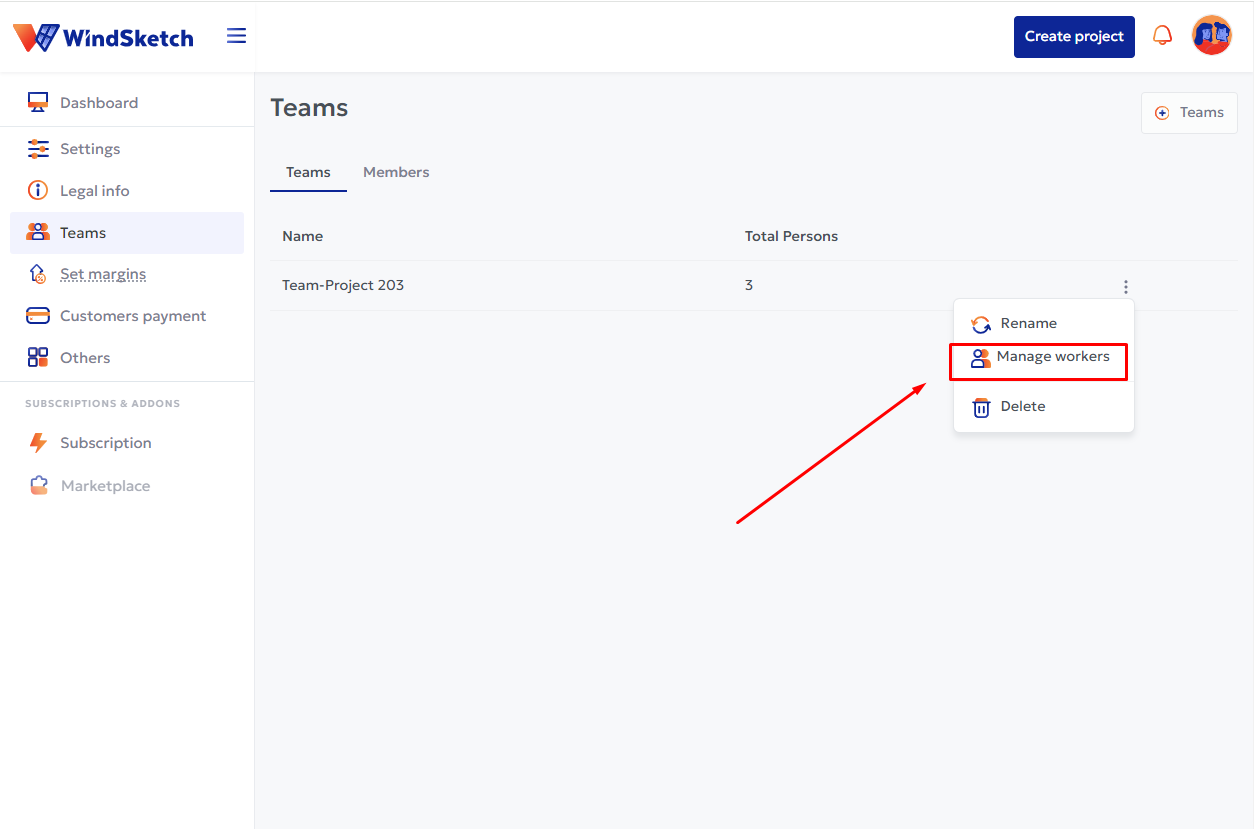Collapse sidebar with hamburger menu icon

tap(236, 36)
